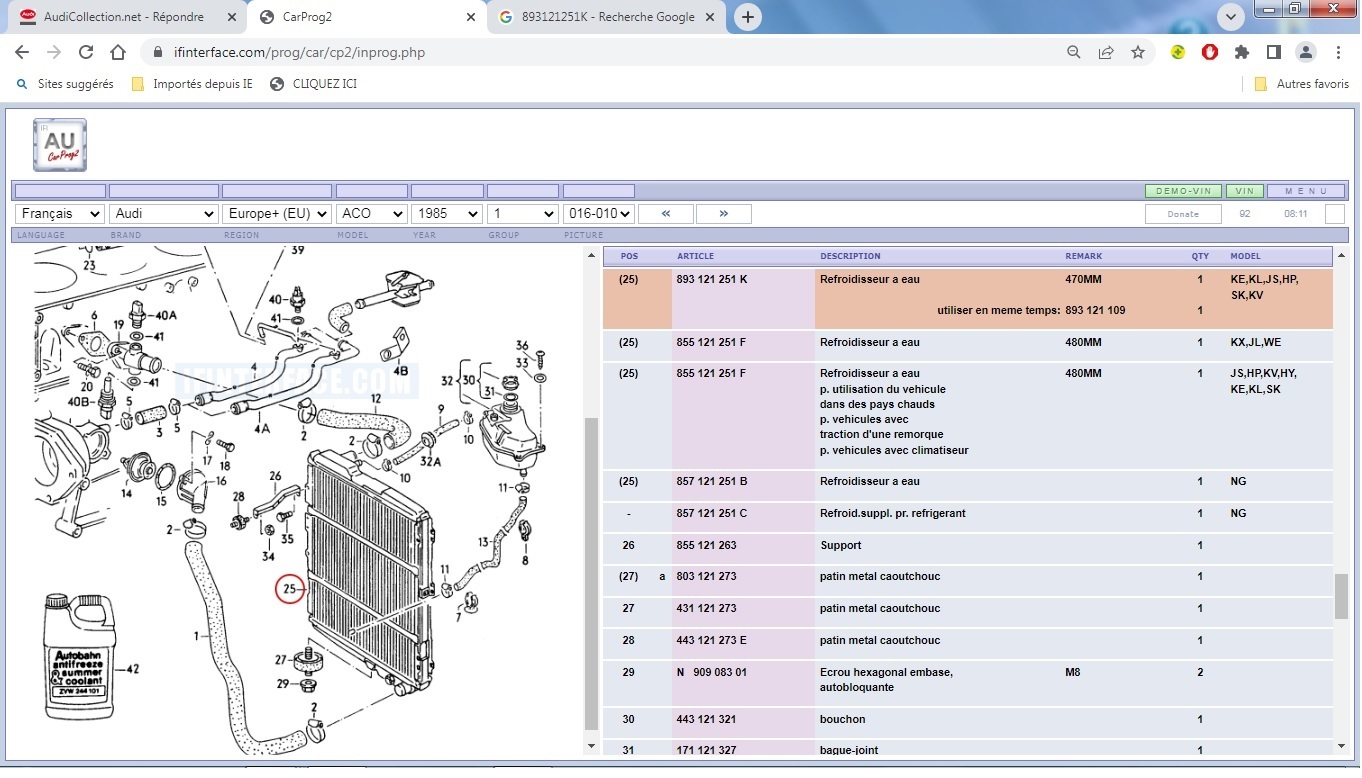Switch to the AudiCollection.net tab
The image size is (1362, 778).
click(123, 17)
